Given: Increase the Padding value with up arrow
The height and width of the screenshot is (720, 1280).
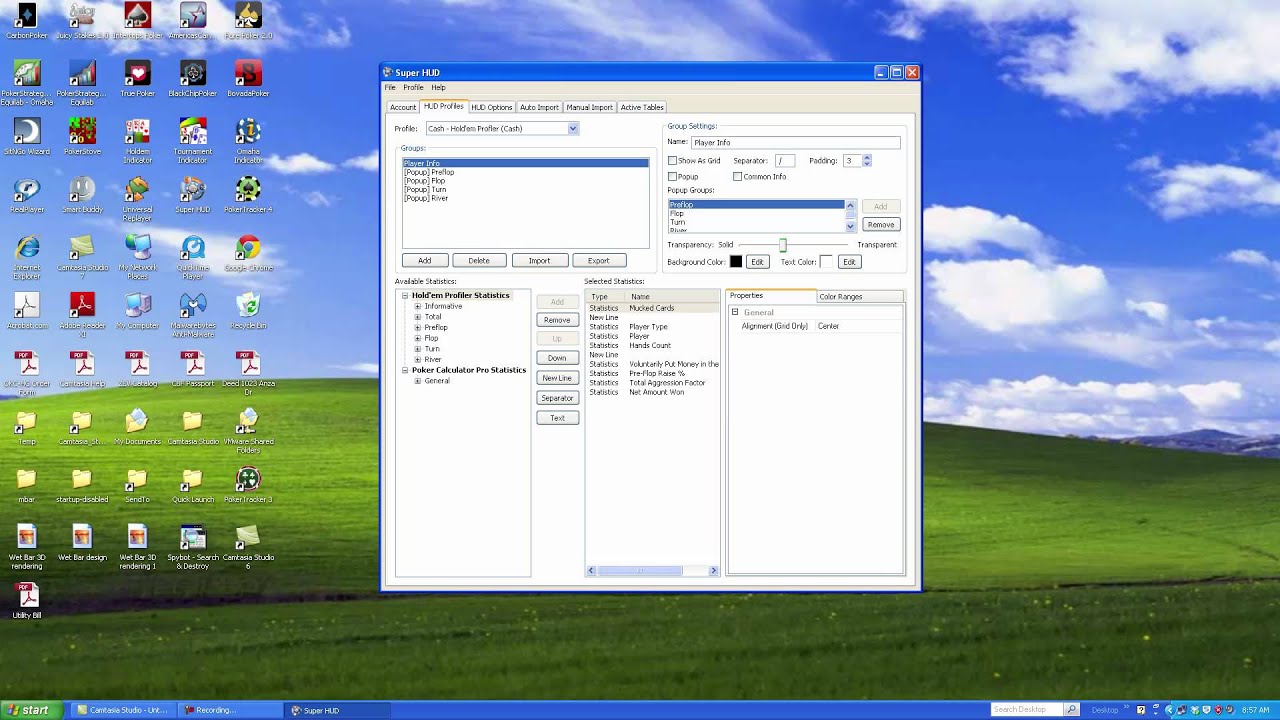Looking at the screenshot, I should click(x=867, y=158).
